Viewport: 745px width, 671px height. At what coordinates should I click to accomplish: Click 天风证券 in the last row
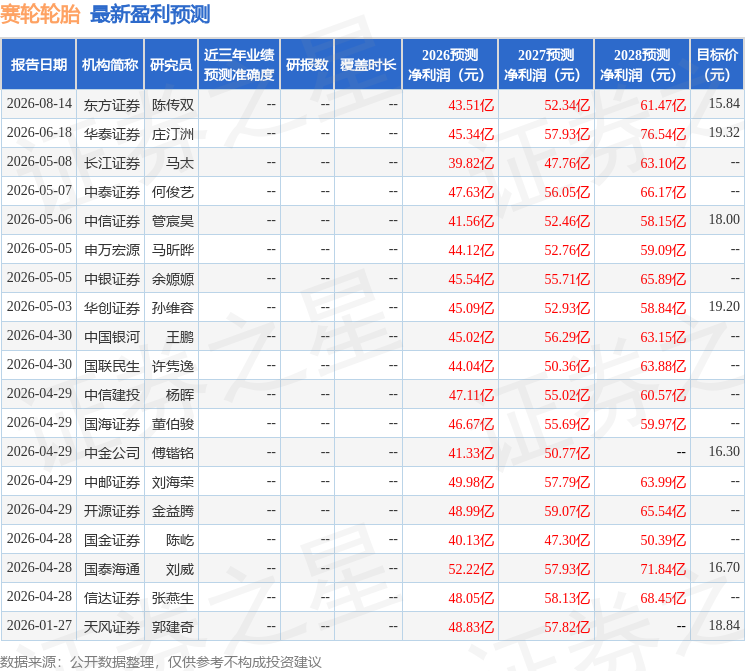click(x=112, y=627)
